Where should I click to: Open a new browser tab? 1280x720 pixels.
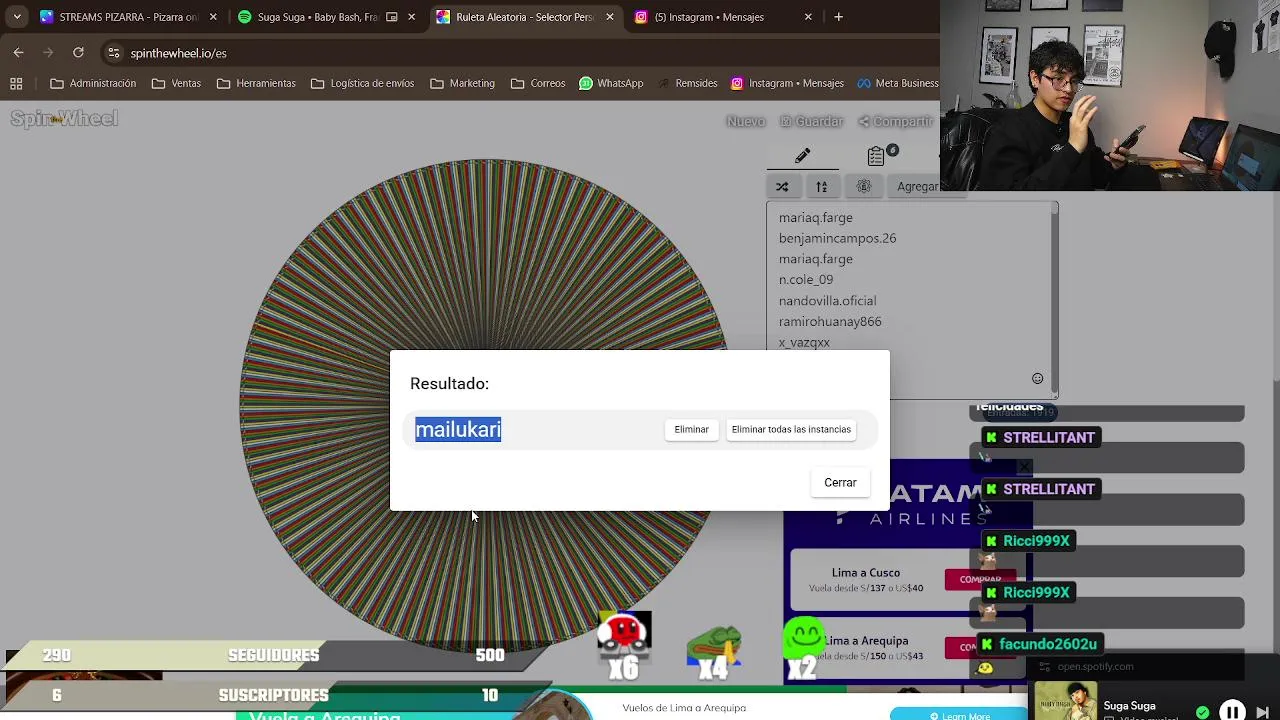839,17
